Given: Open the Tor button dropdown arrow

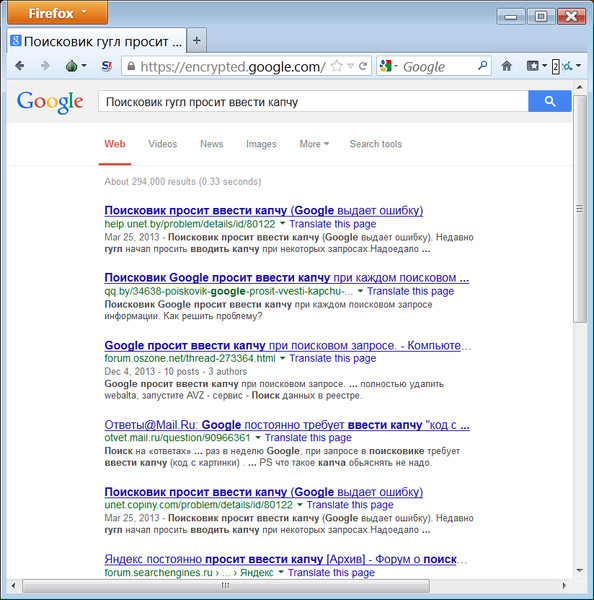Looking at the screenshot, I should click(x=84, y=66).
